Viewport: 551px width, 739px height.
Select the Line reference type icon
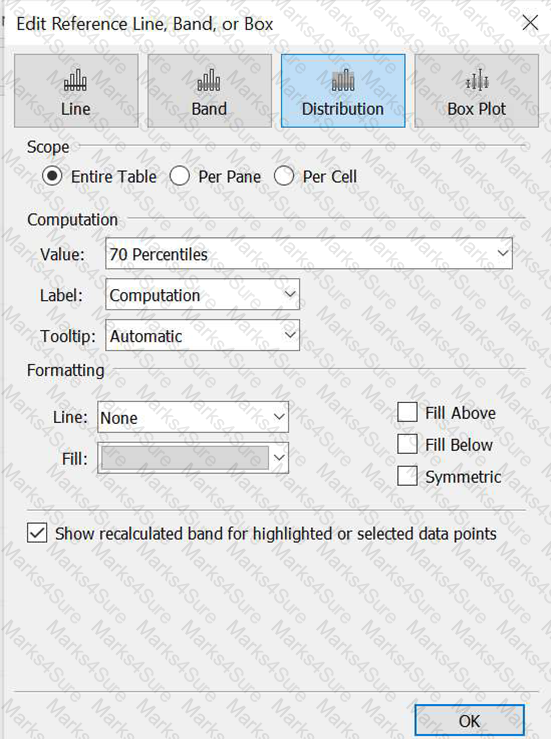75,81
